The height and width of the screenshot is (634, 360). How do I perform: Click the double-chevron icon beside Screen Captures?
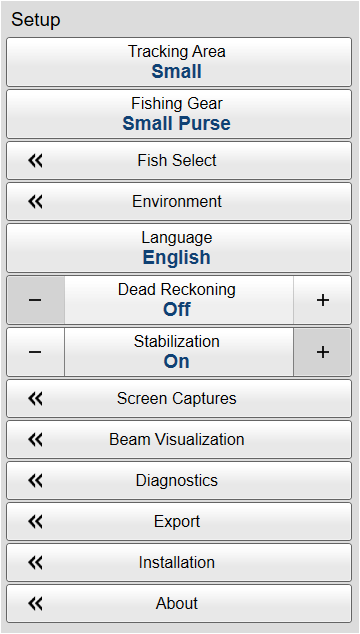pos(36,399)
